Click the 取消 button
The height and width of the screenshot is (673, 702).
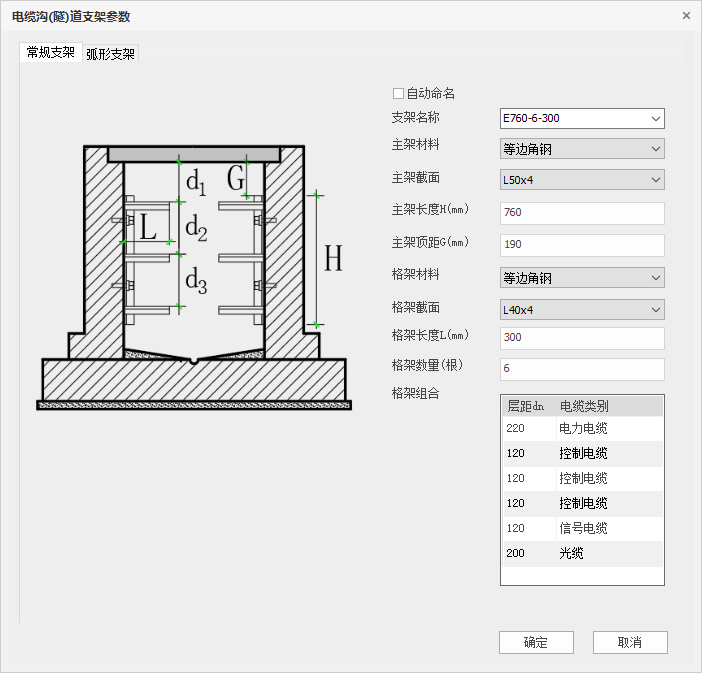tap(630, 643)
